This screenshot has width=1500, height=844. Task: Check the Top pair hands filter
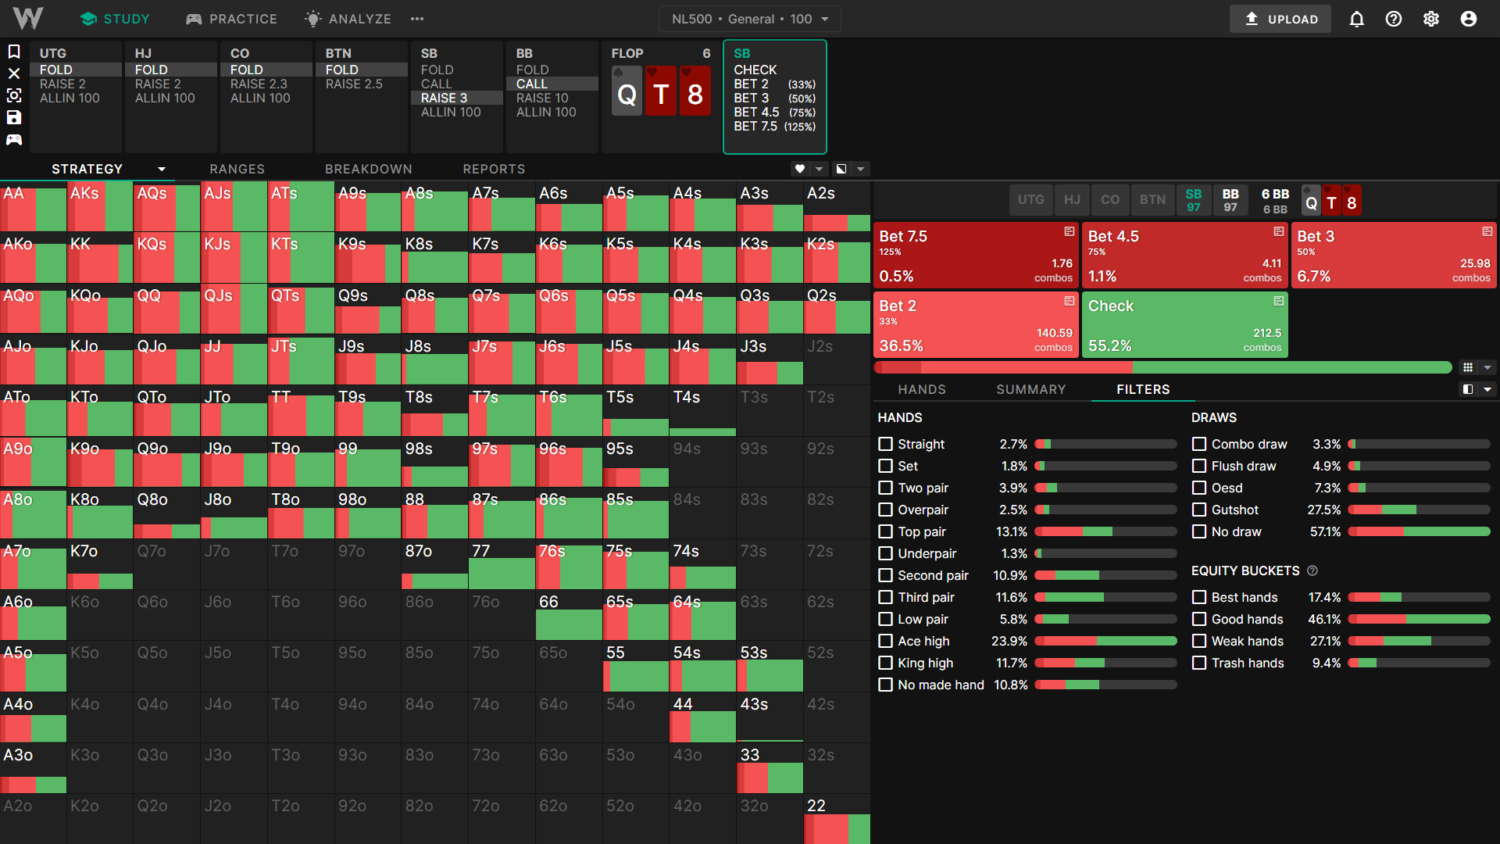click(885, 532)
